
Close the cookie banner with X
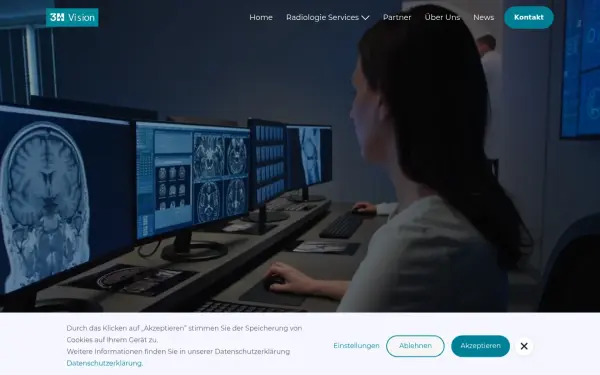click(x=524, y=346)
